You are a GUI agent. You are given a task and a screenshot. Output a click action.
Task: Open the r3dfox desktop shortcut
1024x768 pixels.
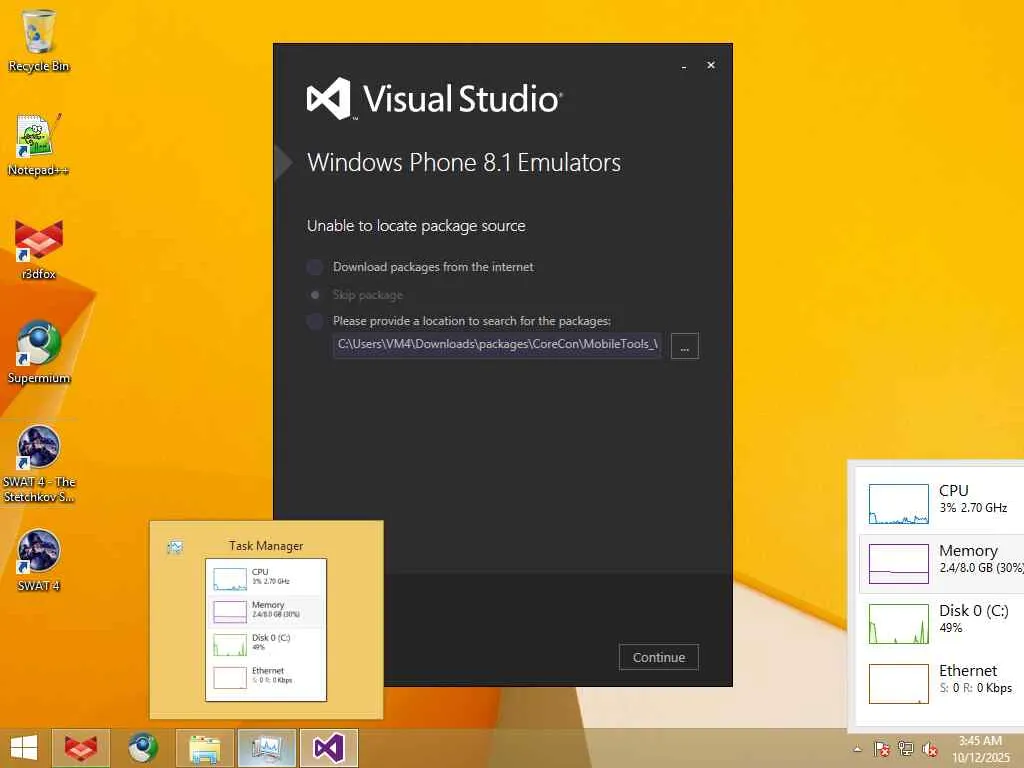[39, 249]
